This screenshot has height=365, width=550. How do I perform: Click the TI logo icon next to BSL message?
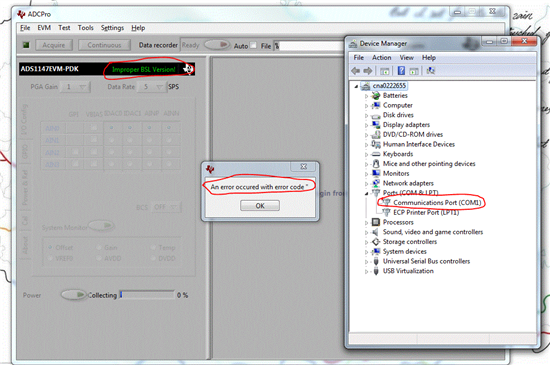click(188, 69)
